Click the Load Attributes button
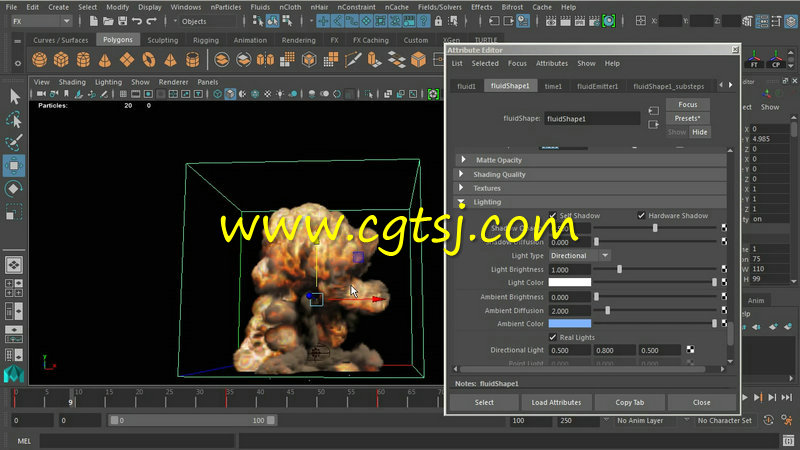The image size is (800, 450). pos(556,402)
